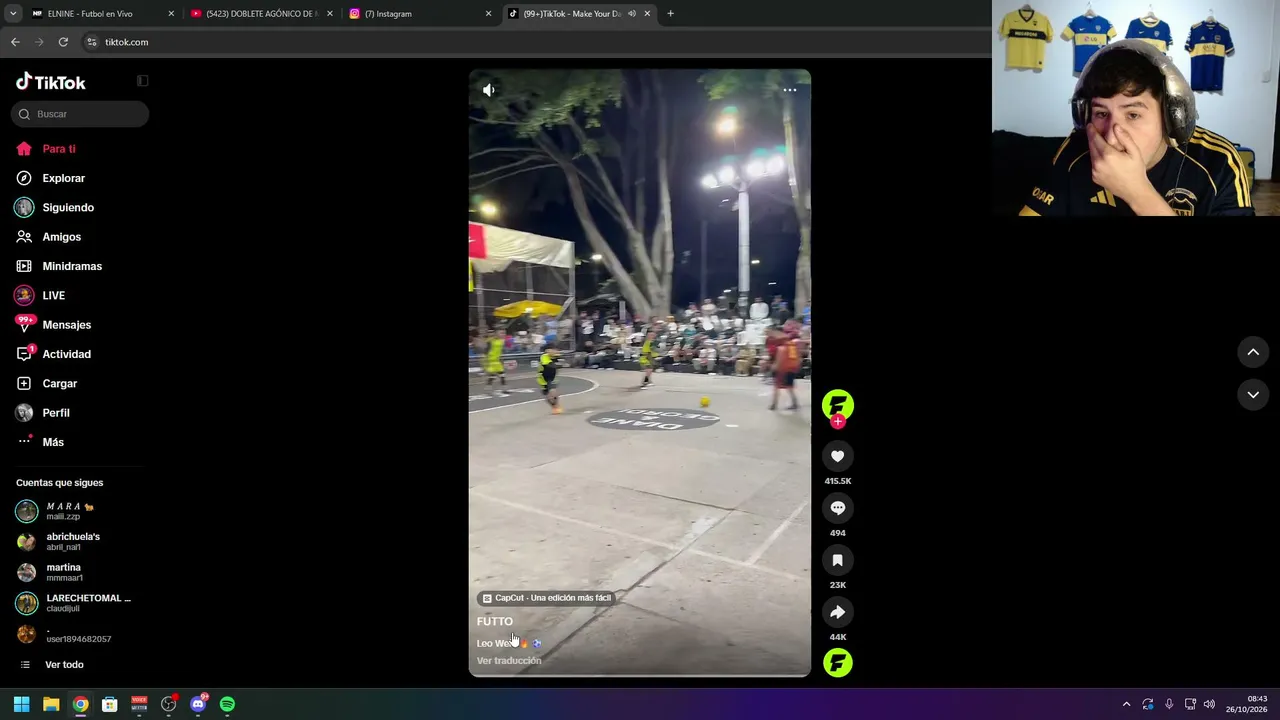Open the video's three-dot options menu

point(790,90)
